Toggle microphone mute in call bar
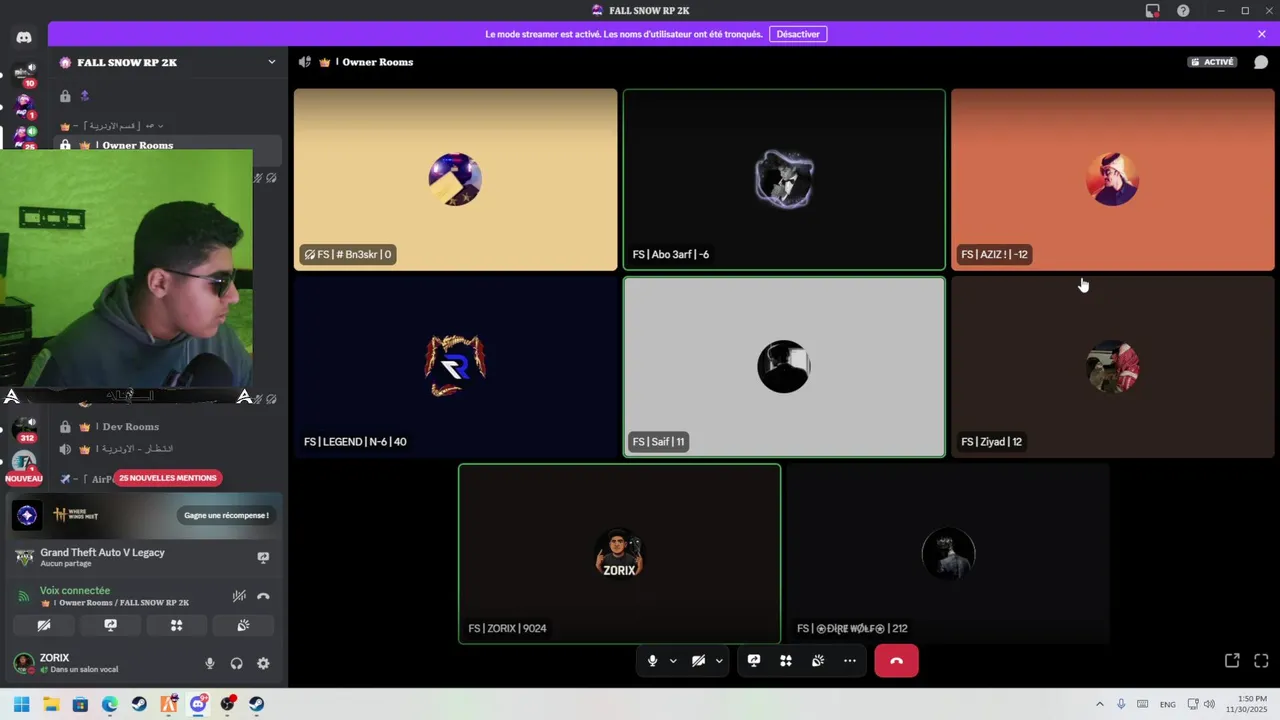1280x720 pixels. pyautogui.click(x=652, y=661)
